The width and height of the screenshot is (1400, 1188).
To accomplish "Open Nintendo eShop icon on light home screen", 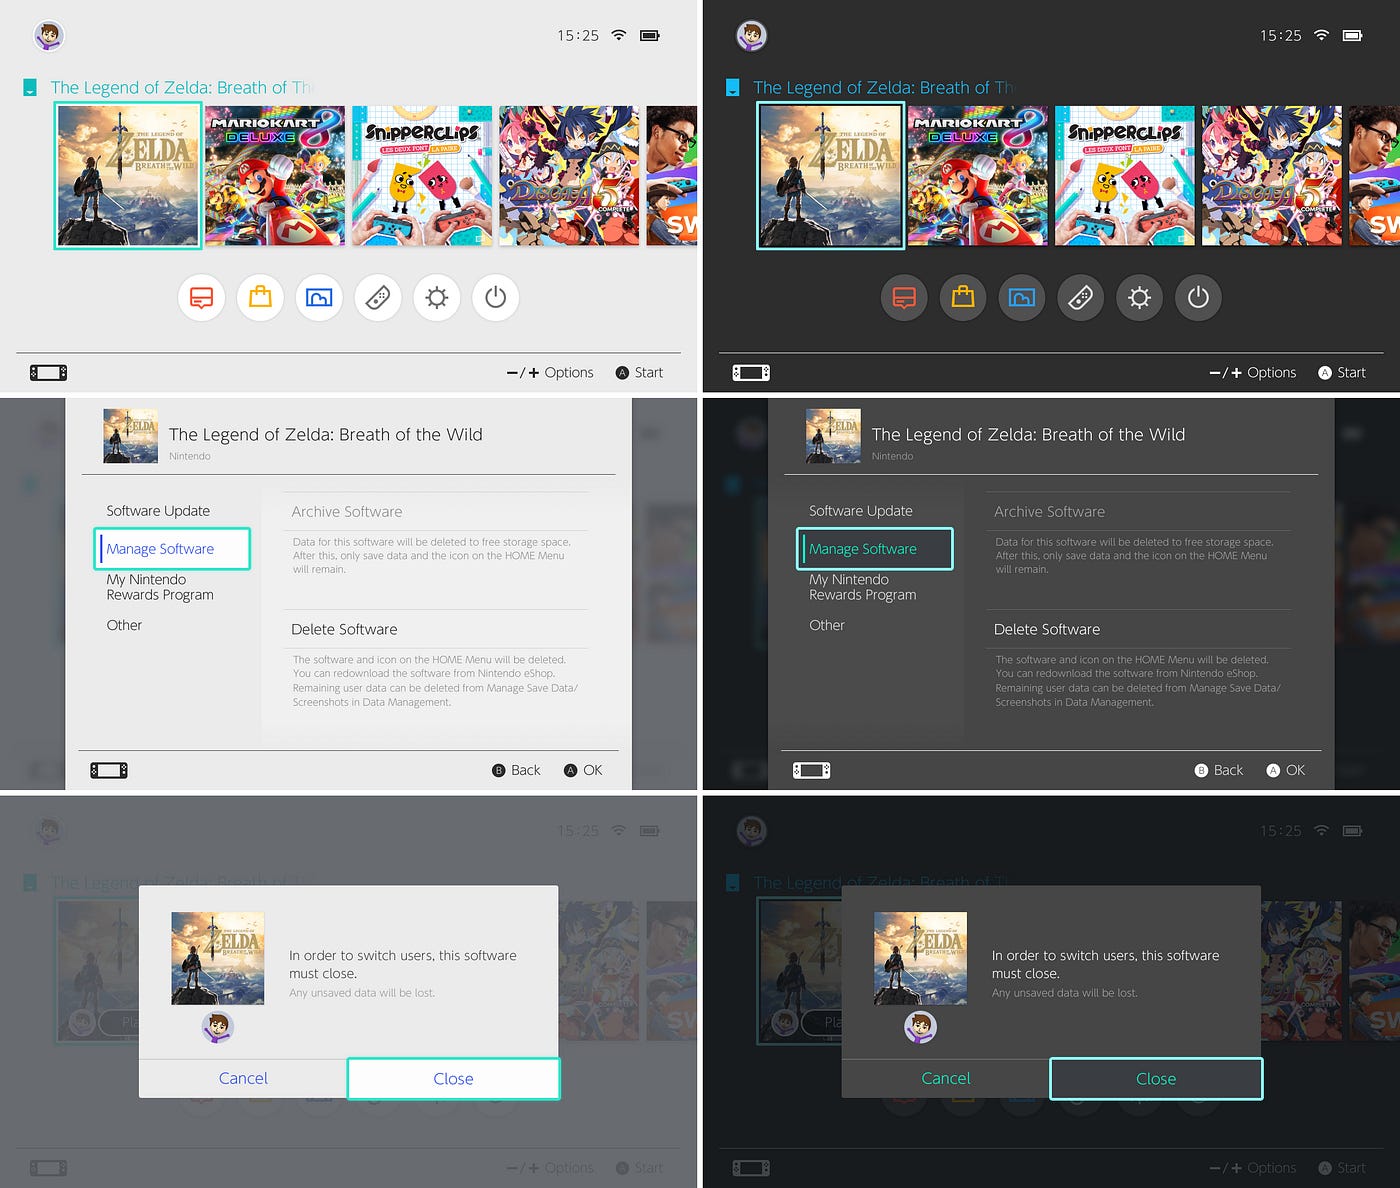I will (x=260, y=298).
